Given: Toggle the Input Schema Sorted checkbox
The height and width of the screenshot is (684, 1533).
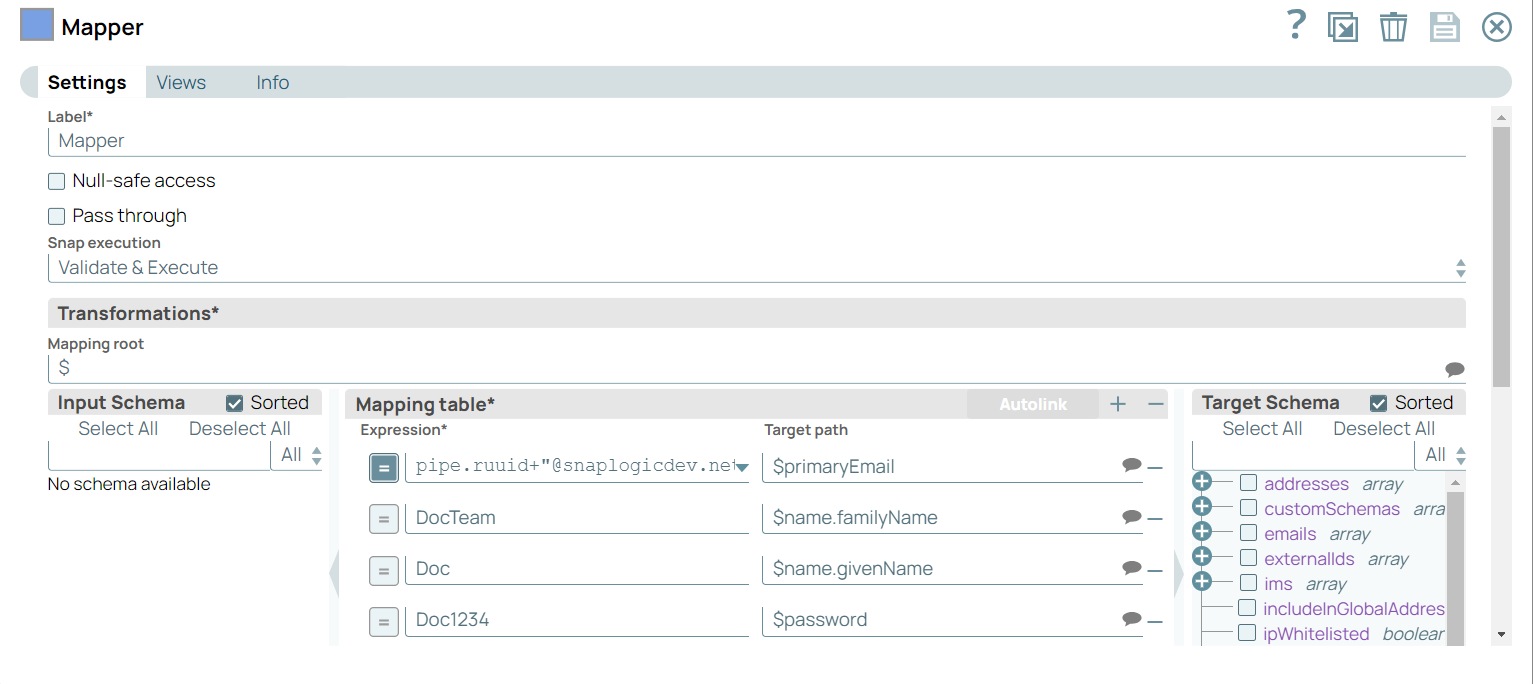Looking at the screenshot, I should (x=235, y=403).
